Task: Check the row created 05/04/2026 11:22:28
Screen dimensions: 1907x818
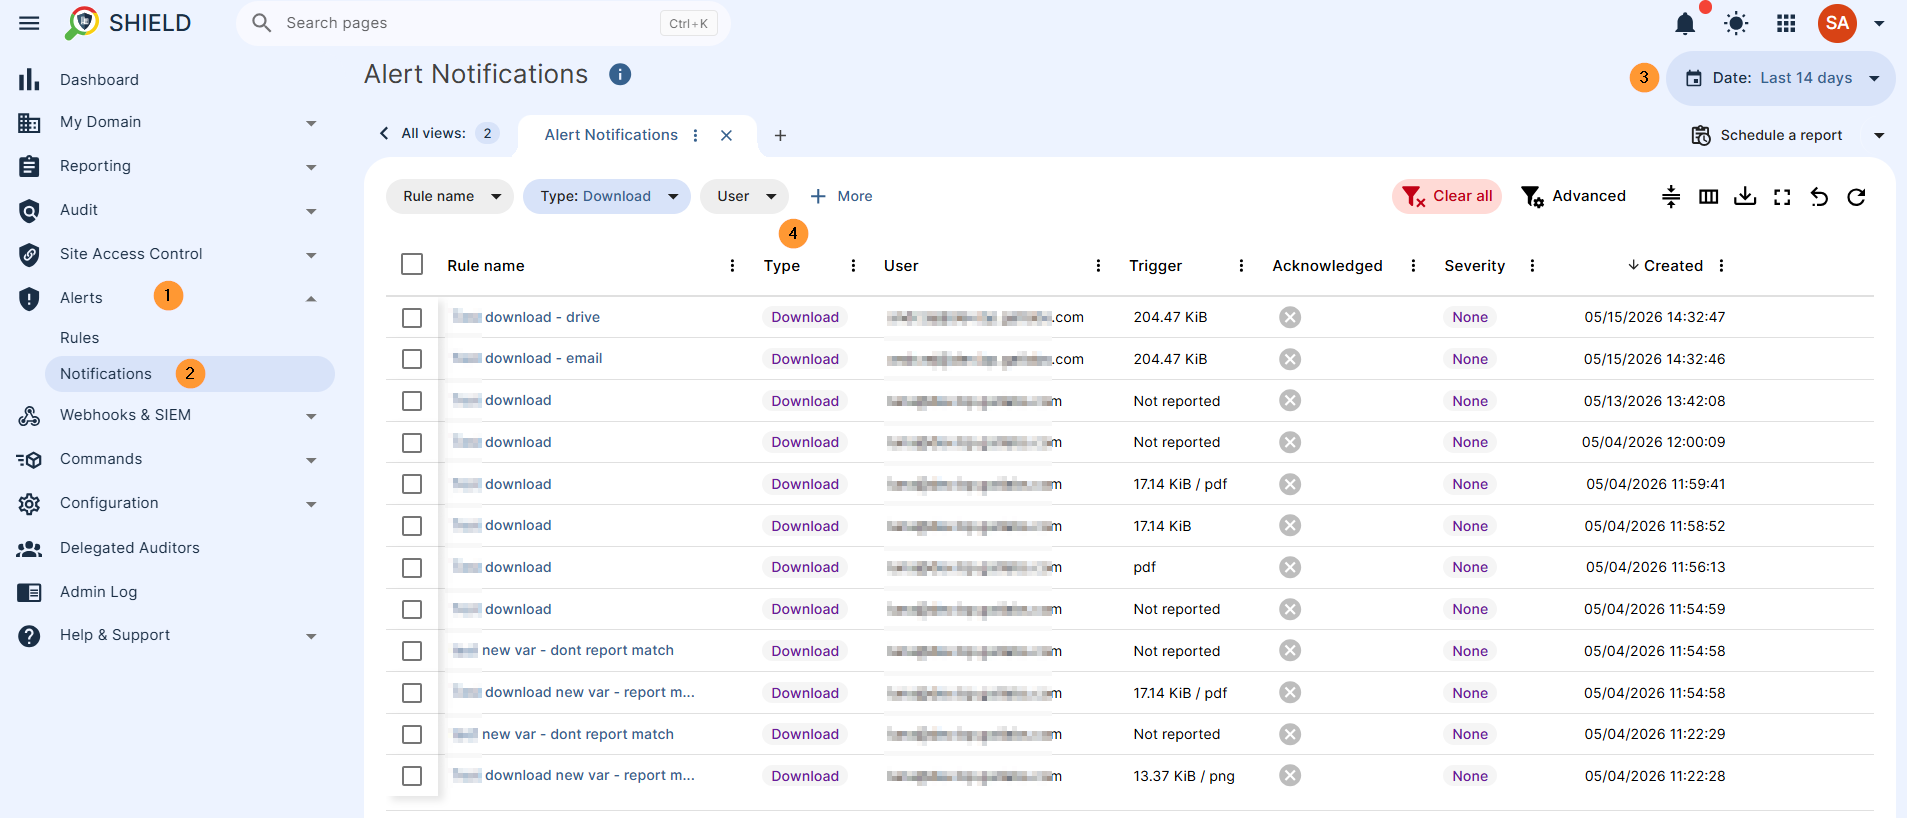Action: [x=412, y=776]
